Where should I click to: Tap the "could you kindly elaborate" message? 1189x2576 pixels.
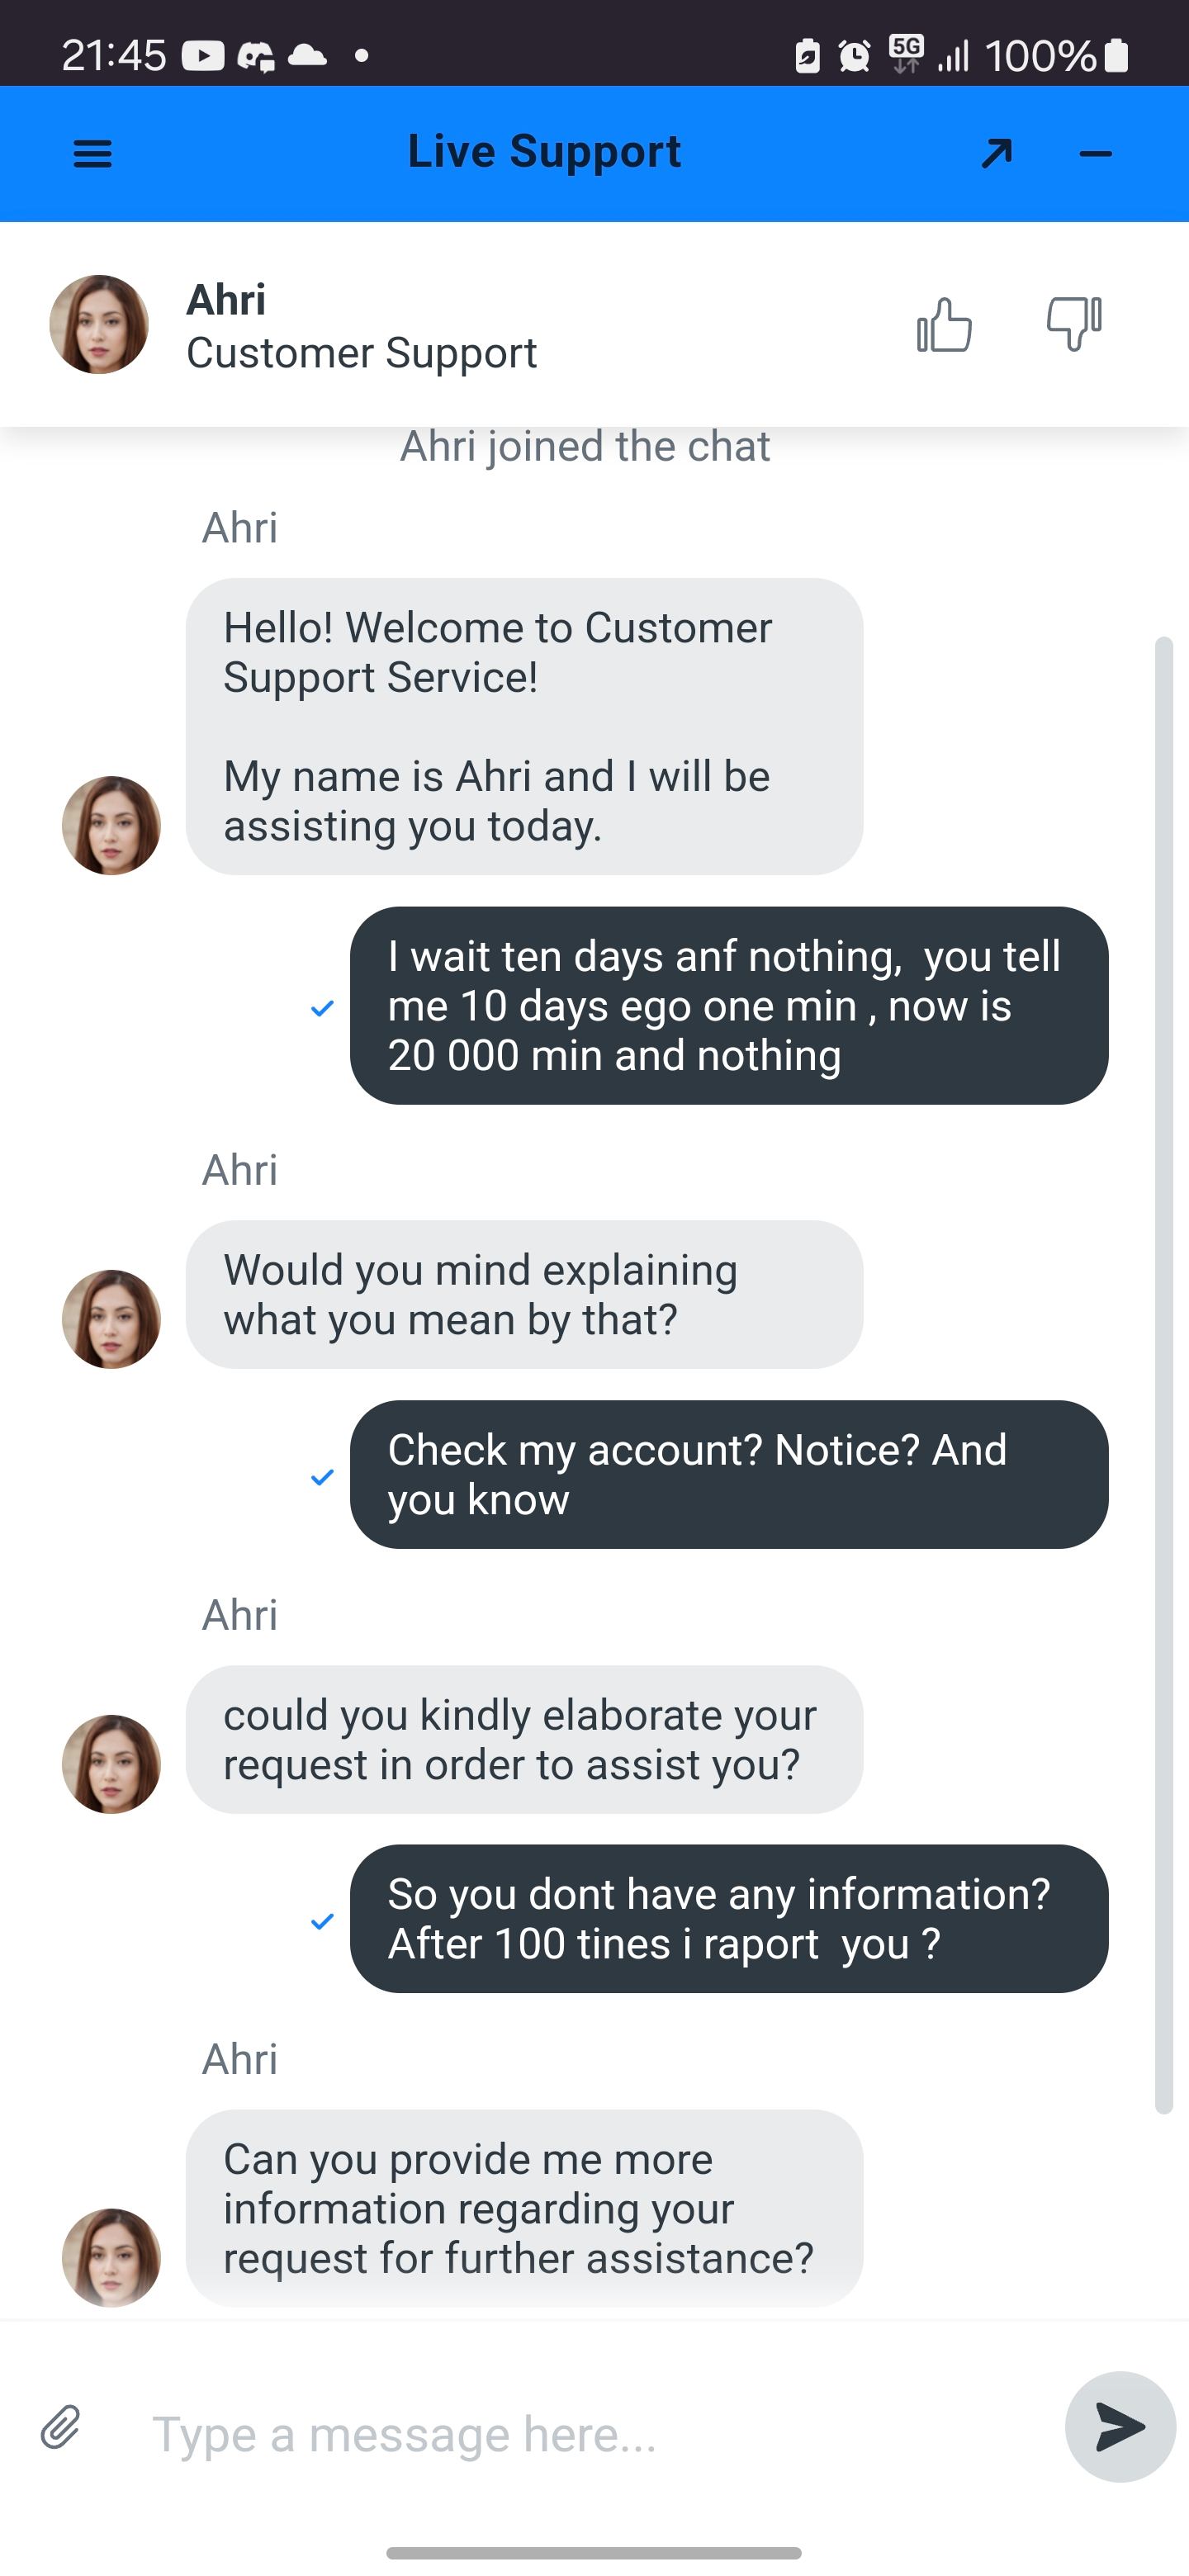click(524, 1739)
